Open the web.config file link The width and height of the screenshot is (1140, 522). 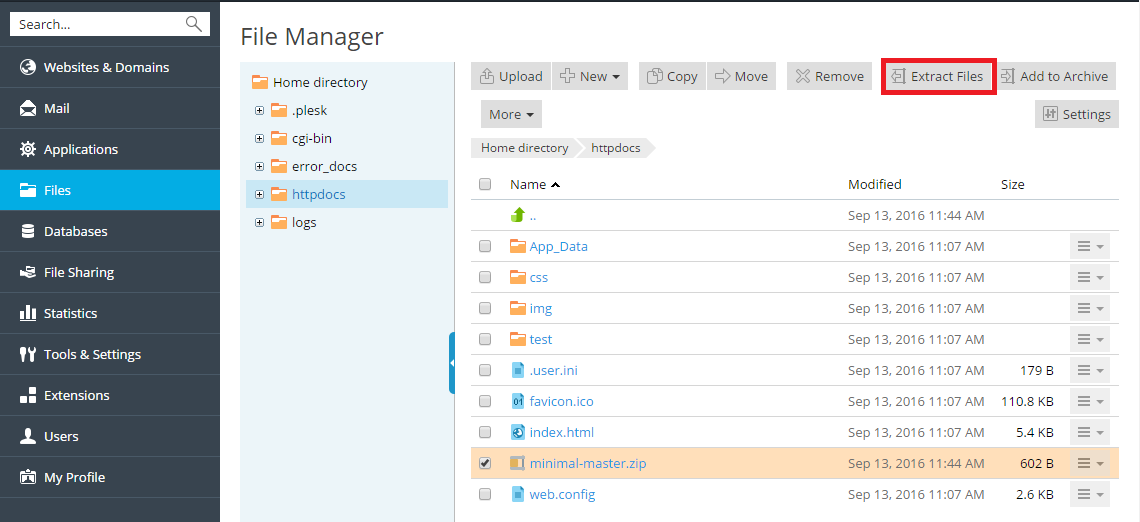click(562, 494)
